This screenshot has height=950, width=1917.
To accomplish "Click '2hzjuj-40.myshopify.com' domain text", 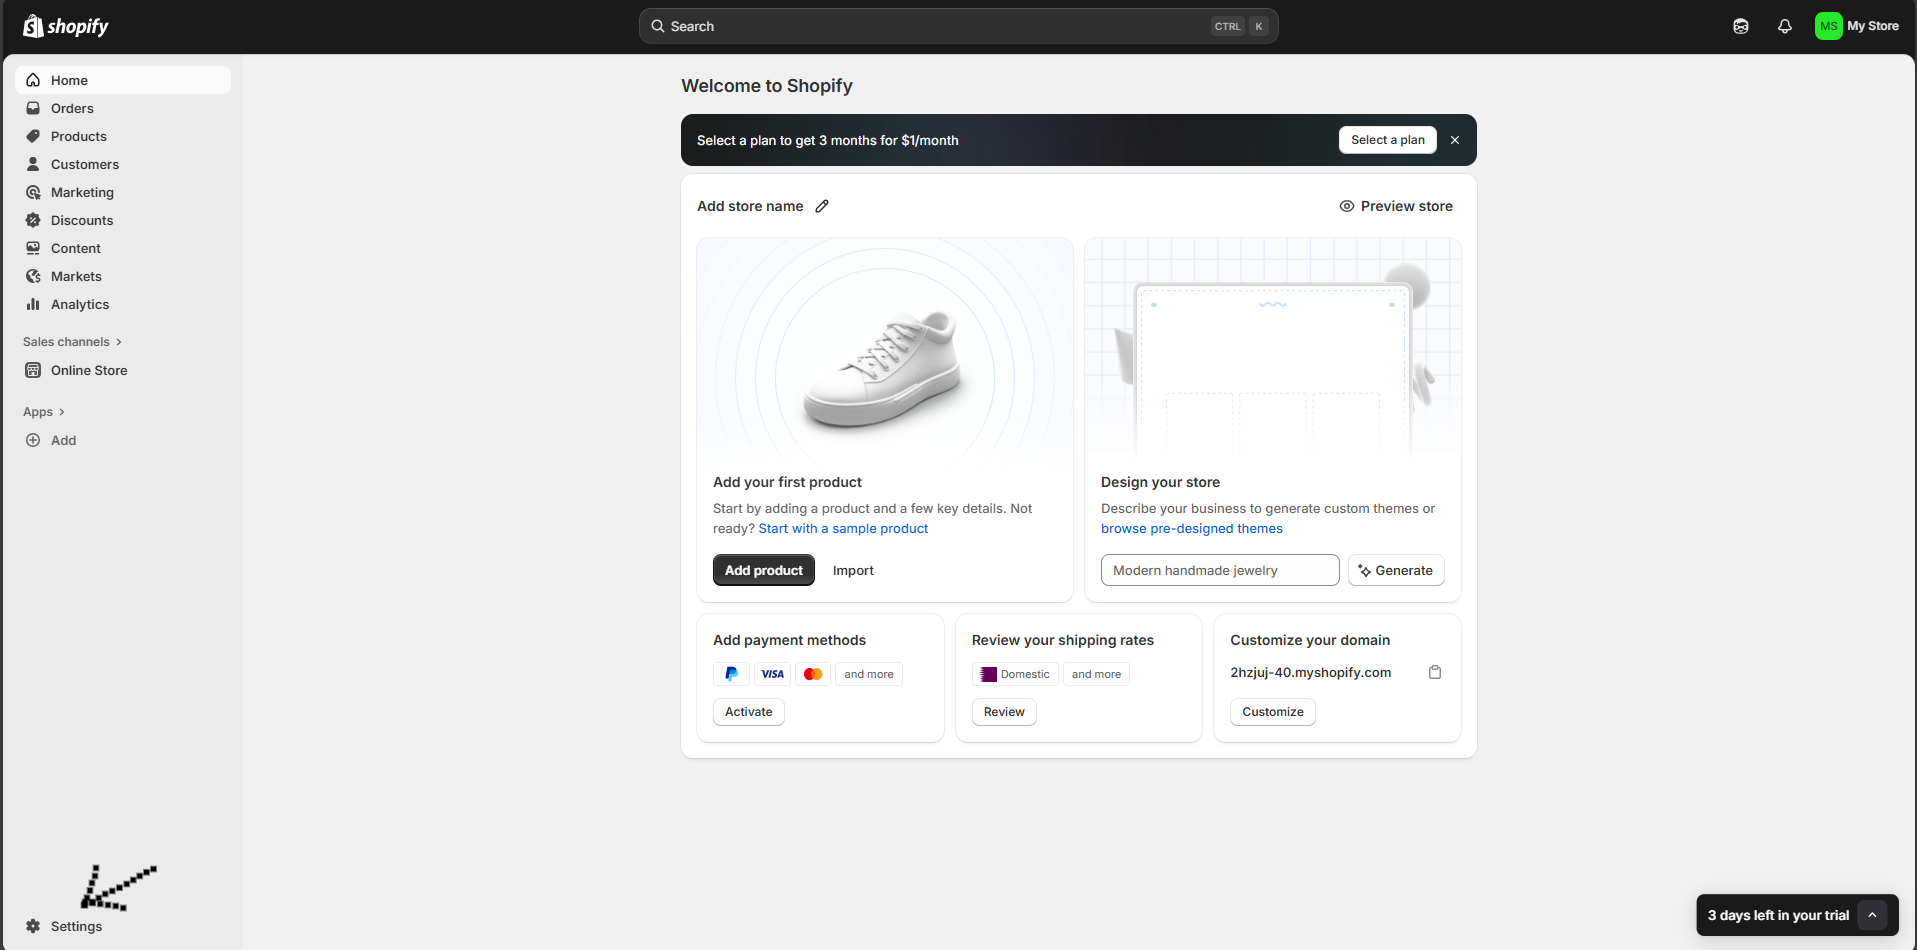I will tap(1310, 672).
